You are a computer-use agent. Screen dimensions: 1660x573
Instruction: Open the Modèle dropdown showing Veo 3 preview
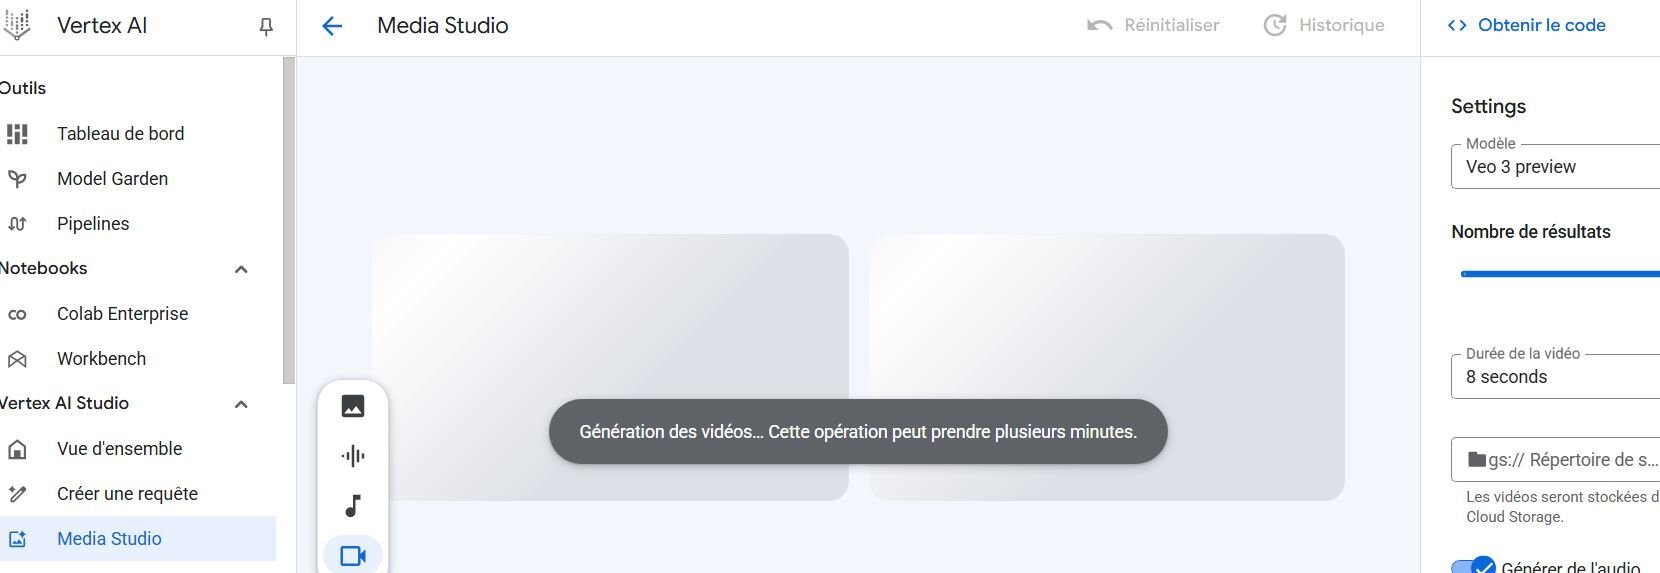pyautogui.click(x=1555, y=167)
